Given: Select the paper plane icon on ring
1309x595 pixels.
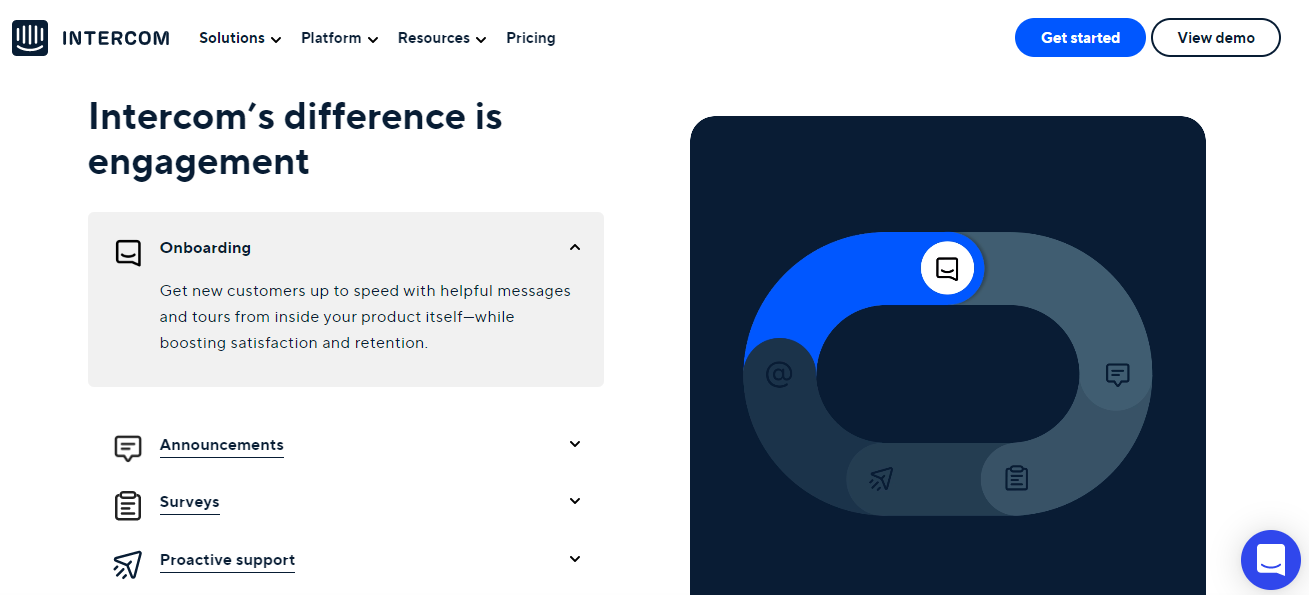Looking at the screenshot, I should coord(881,479).
